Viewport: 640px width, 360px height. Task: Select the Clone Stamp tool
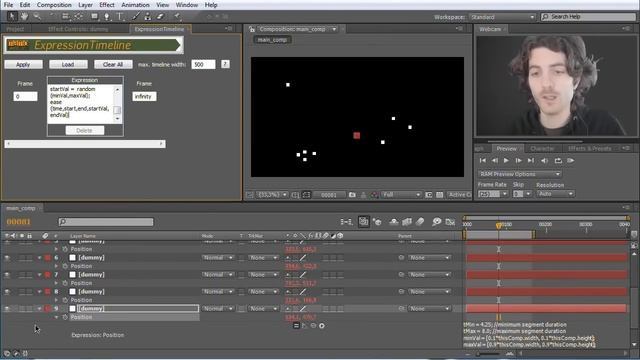point(148,16)
